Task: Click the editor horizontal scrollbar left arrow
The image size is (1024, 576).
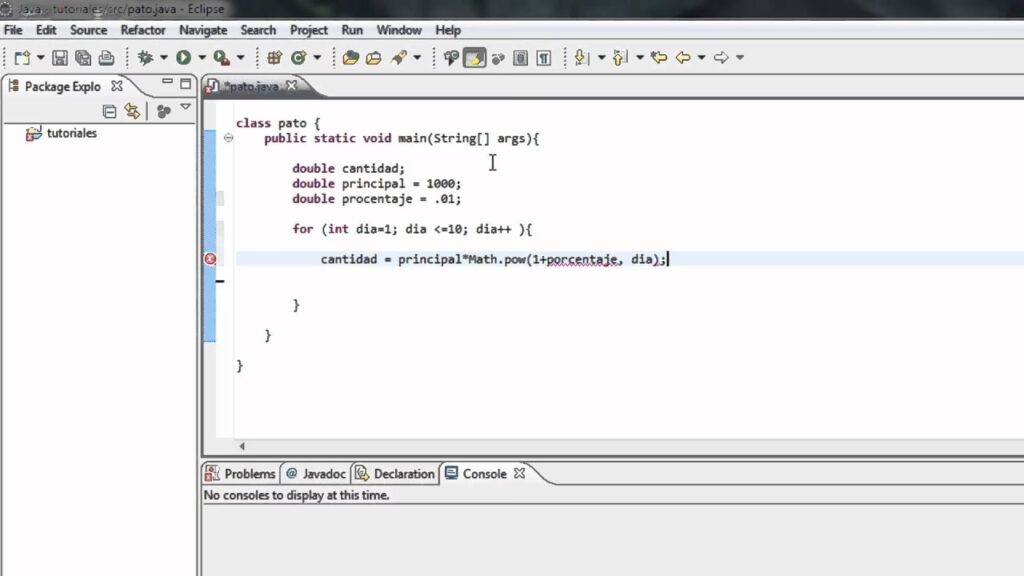Action: [241, 446]
